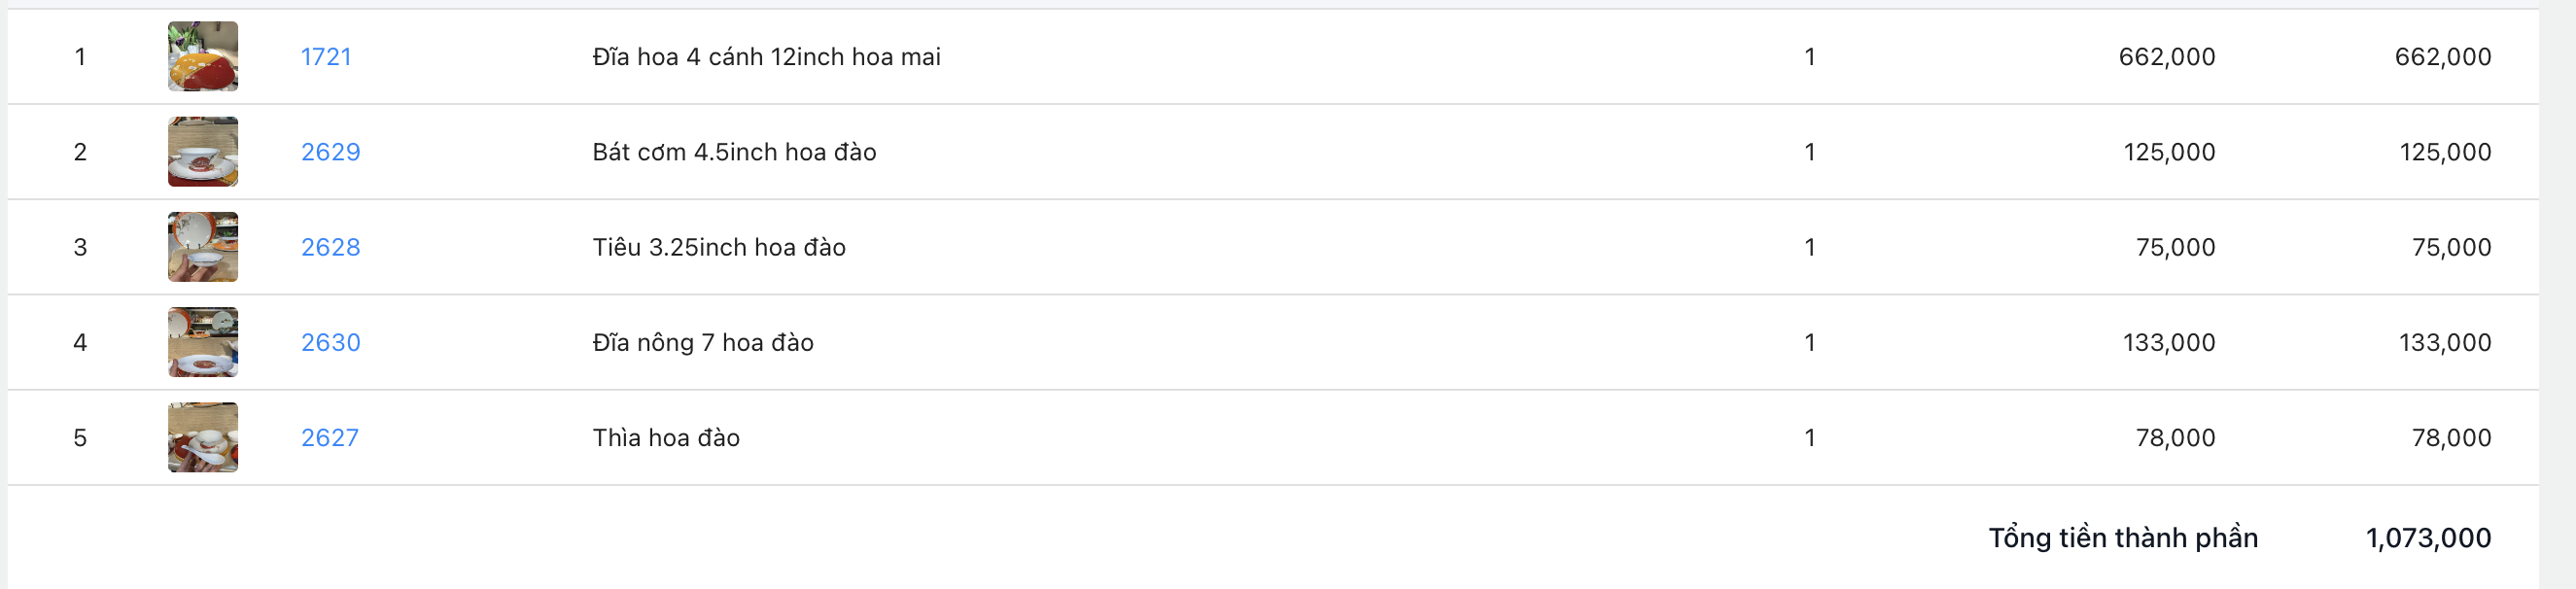Click product code link 2629
Screen dimensions: 2576x589
(330, 152)
